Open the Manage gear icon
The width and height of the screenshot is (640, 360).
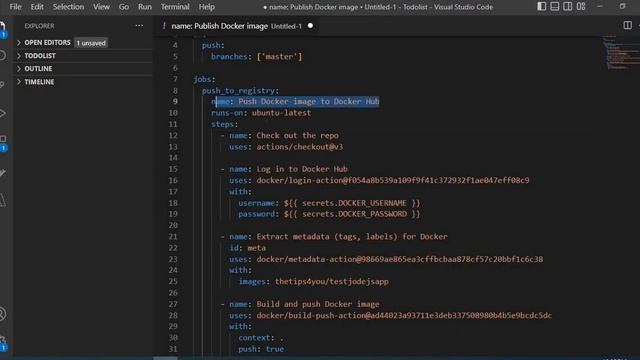(2, 340)
